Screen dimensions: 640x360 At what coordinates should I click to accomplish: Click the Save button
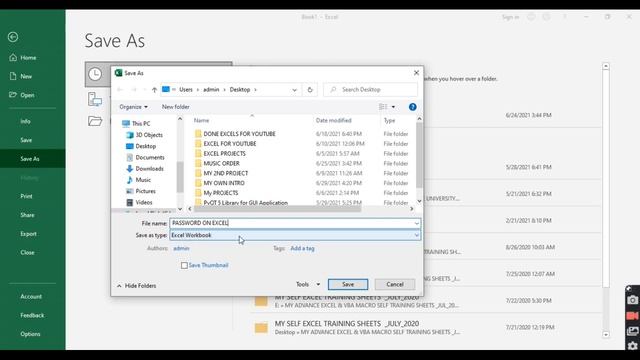348,284
